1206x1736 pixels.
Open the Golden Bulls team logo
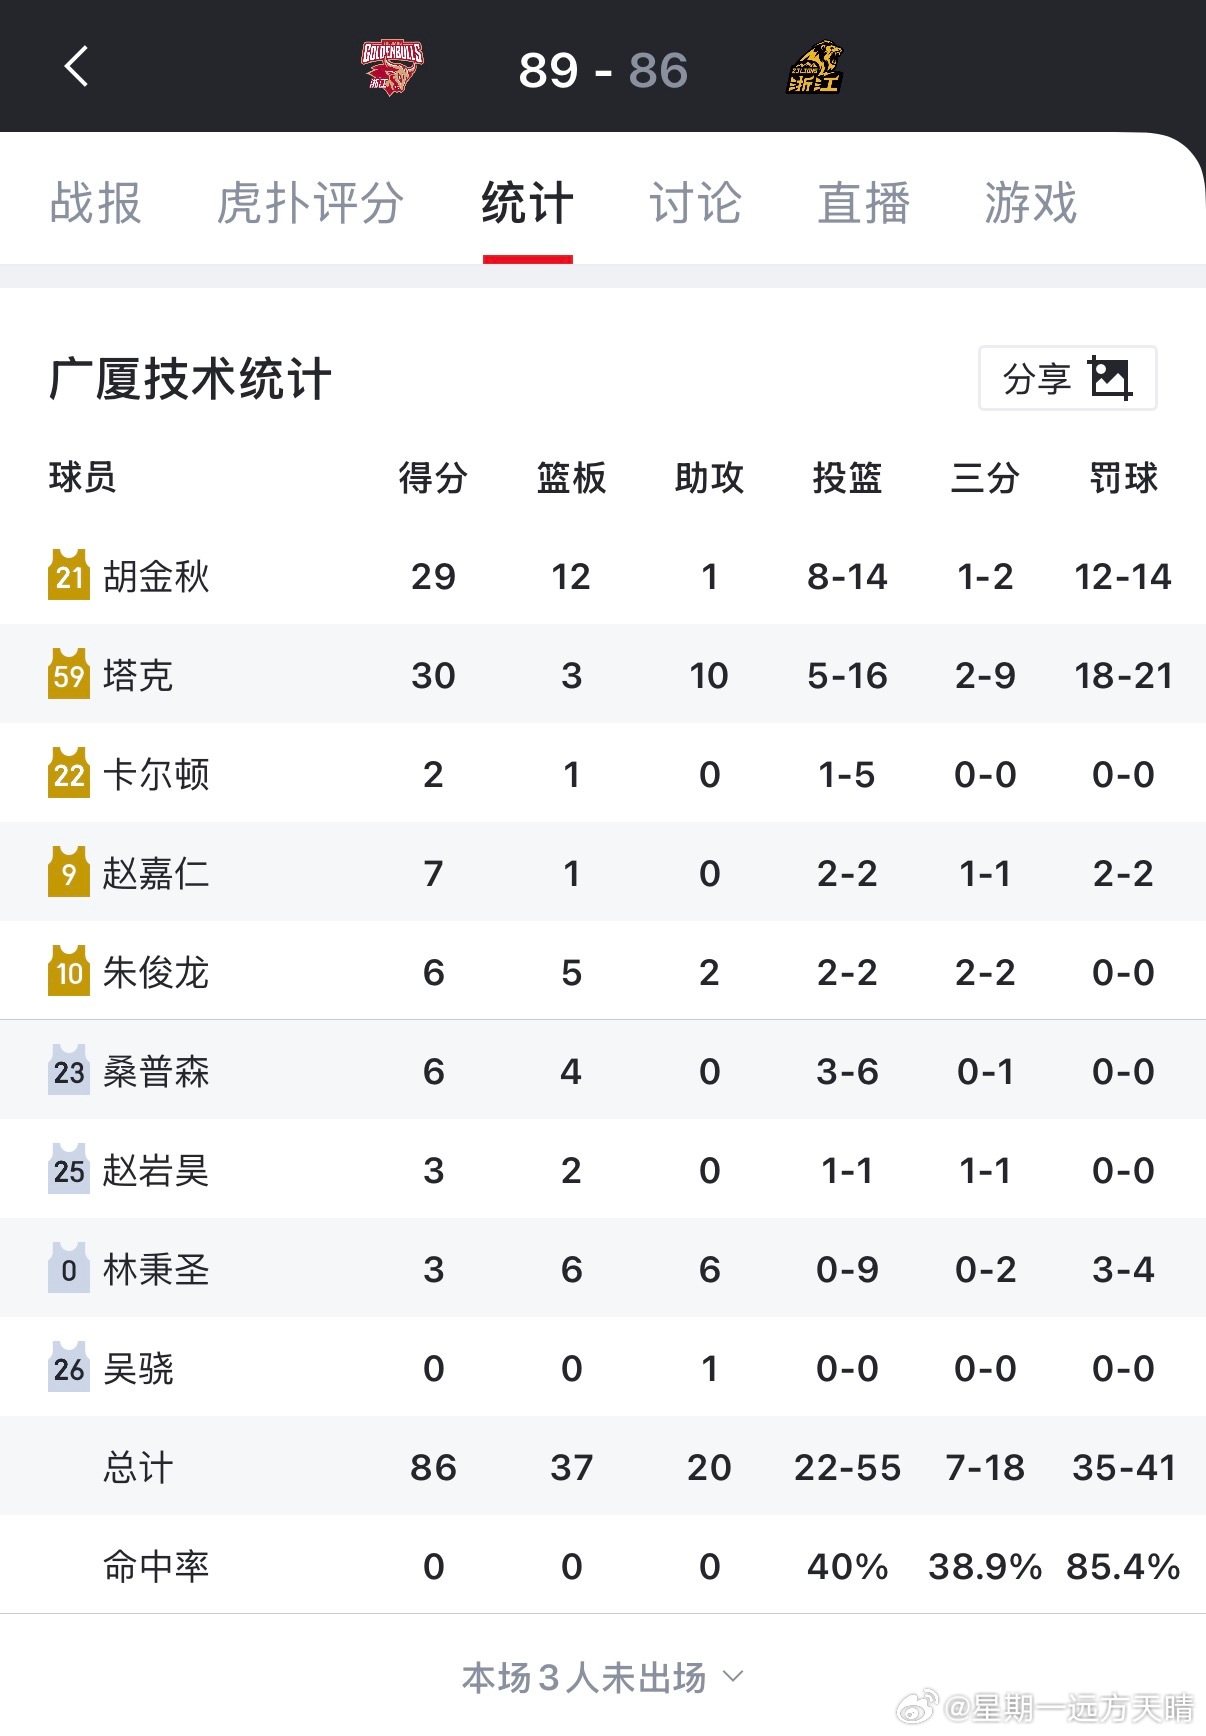coord(392,68)
